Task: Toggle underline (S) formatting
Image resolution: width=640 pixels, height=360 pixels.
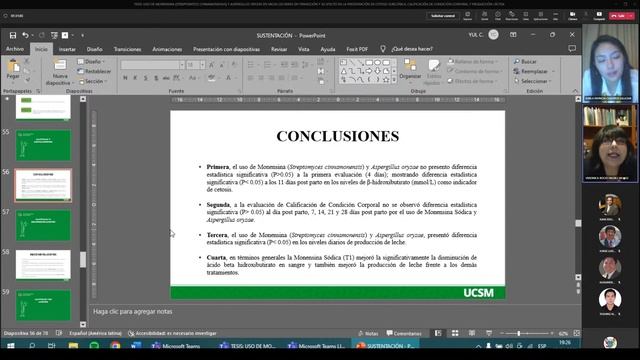Action: click(146, 78)
